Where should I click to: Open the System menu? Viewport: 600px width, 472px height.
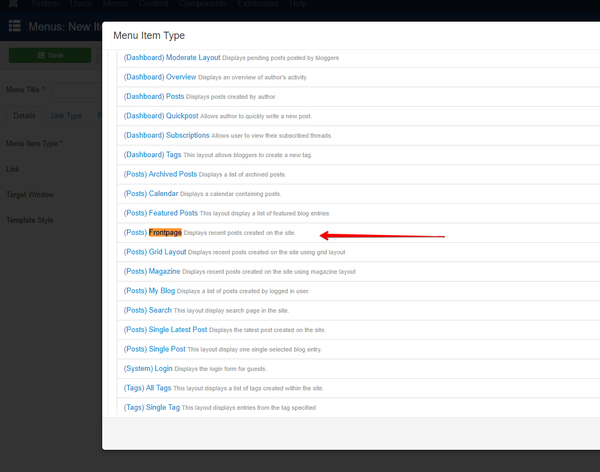click(x=45, y=3)
